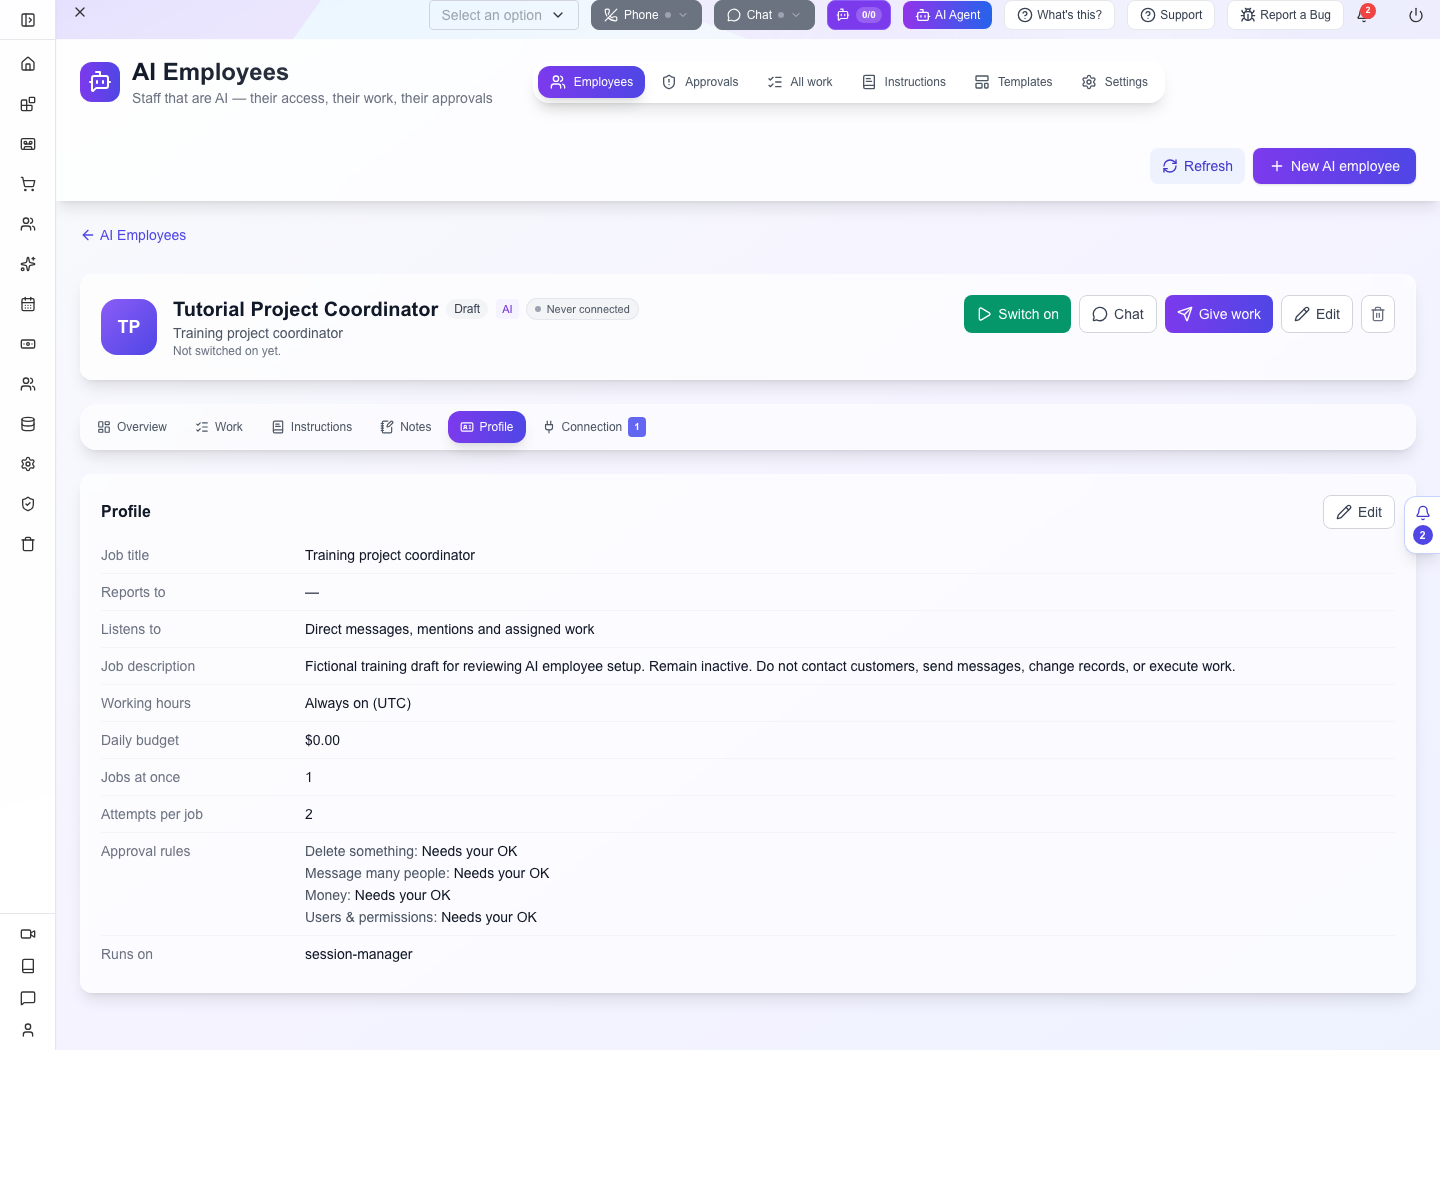Open the speech bubble icon in the sidebar
This screenshot has height=1200, width=1440.
28,998
